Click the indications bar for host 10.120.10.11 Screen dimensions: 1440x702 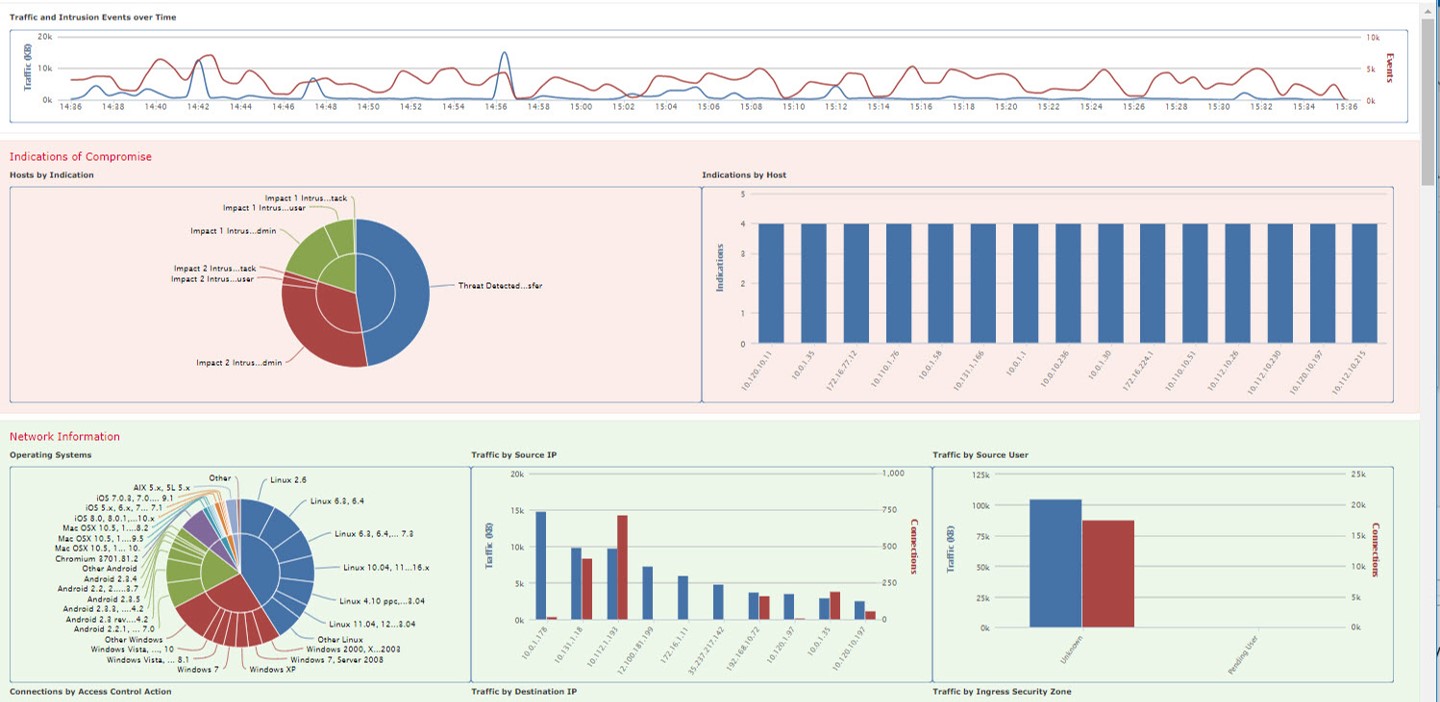(x=771, y=283)
